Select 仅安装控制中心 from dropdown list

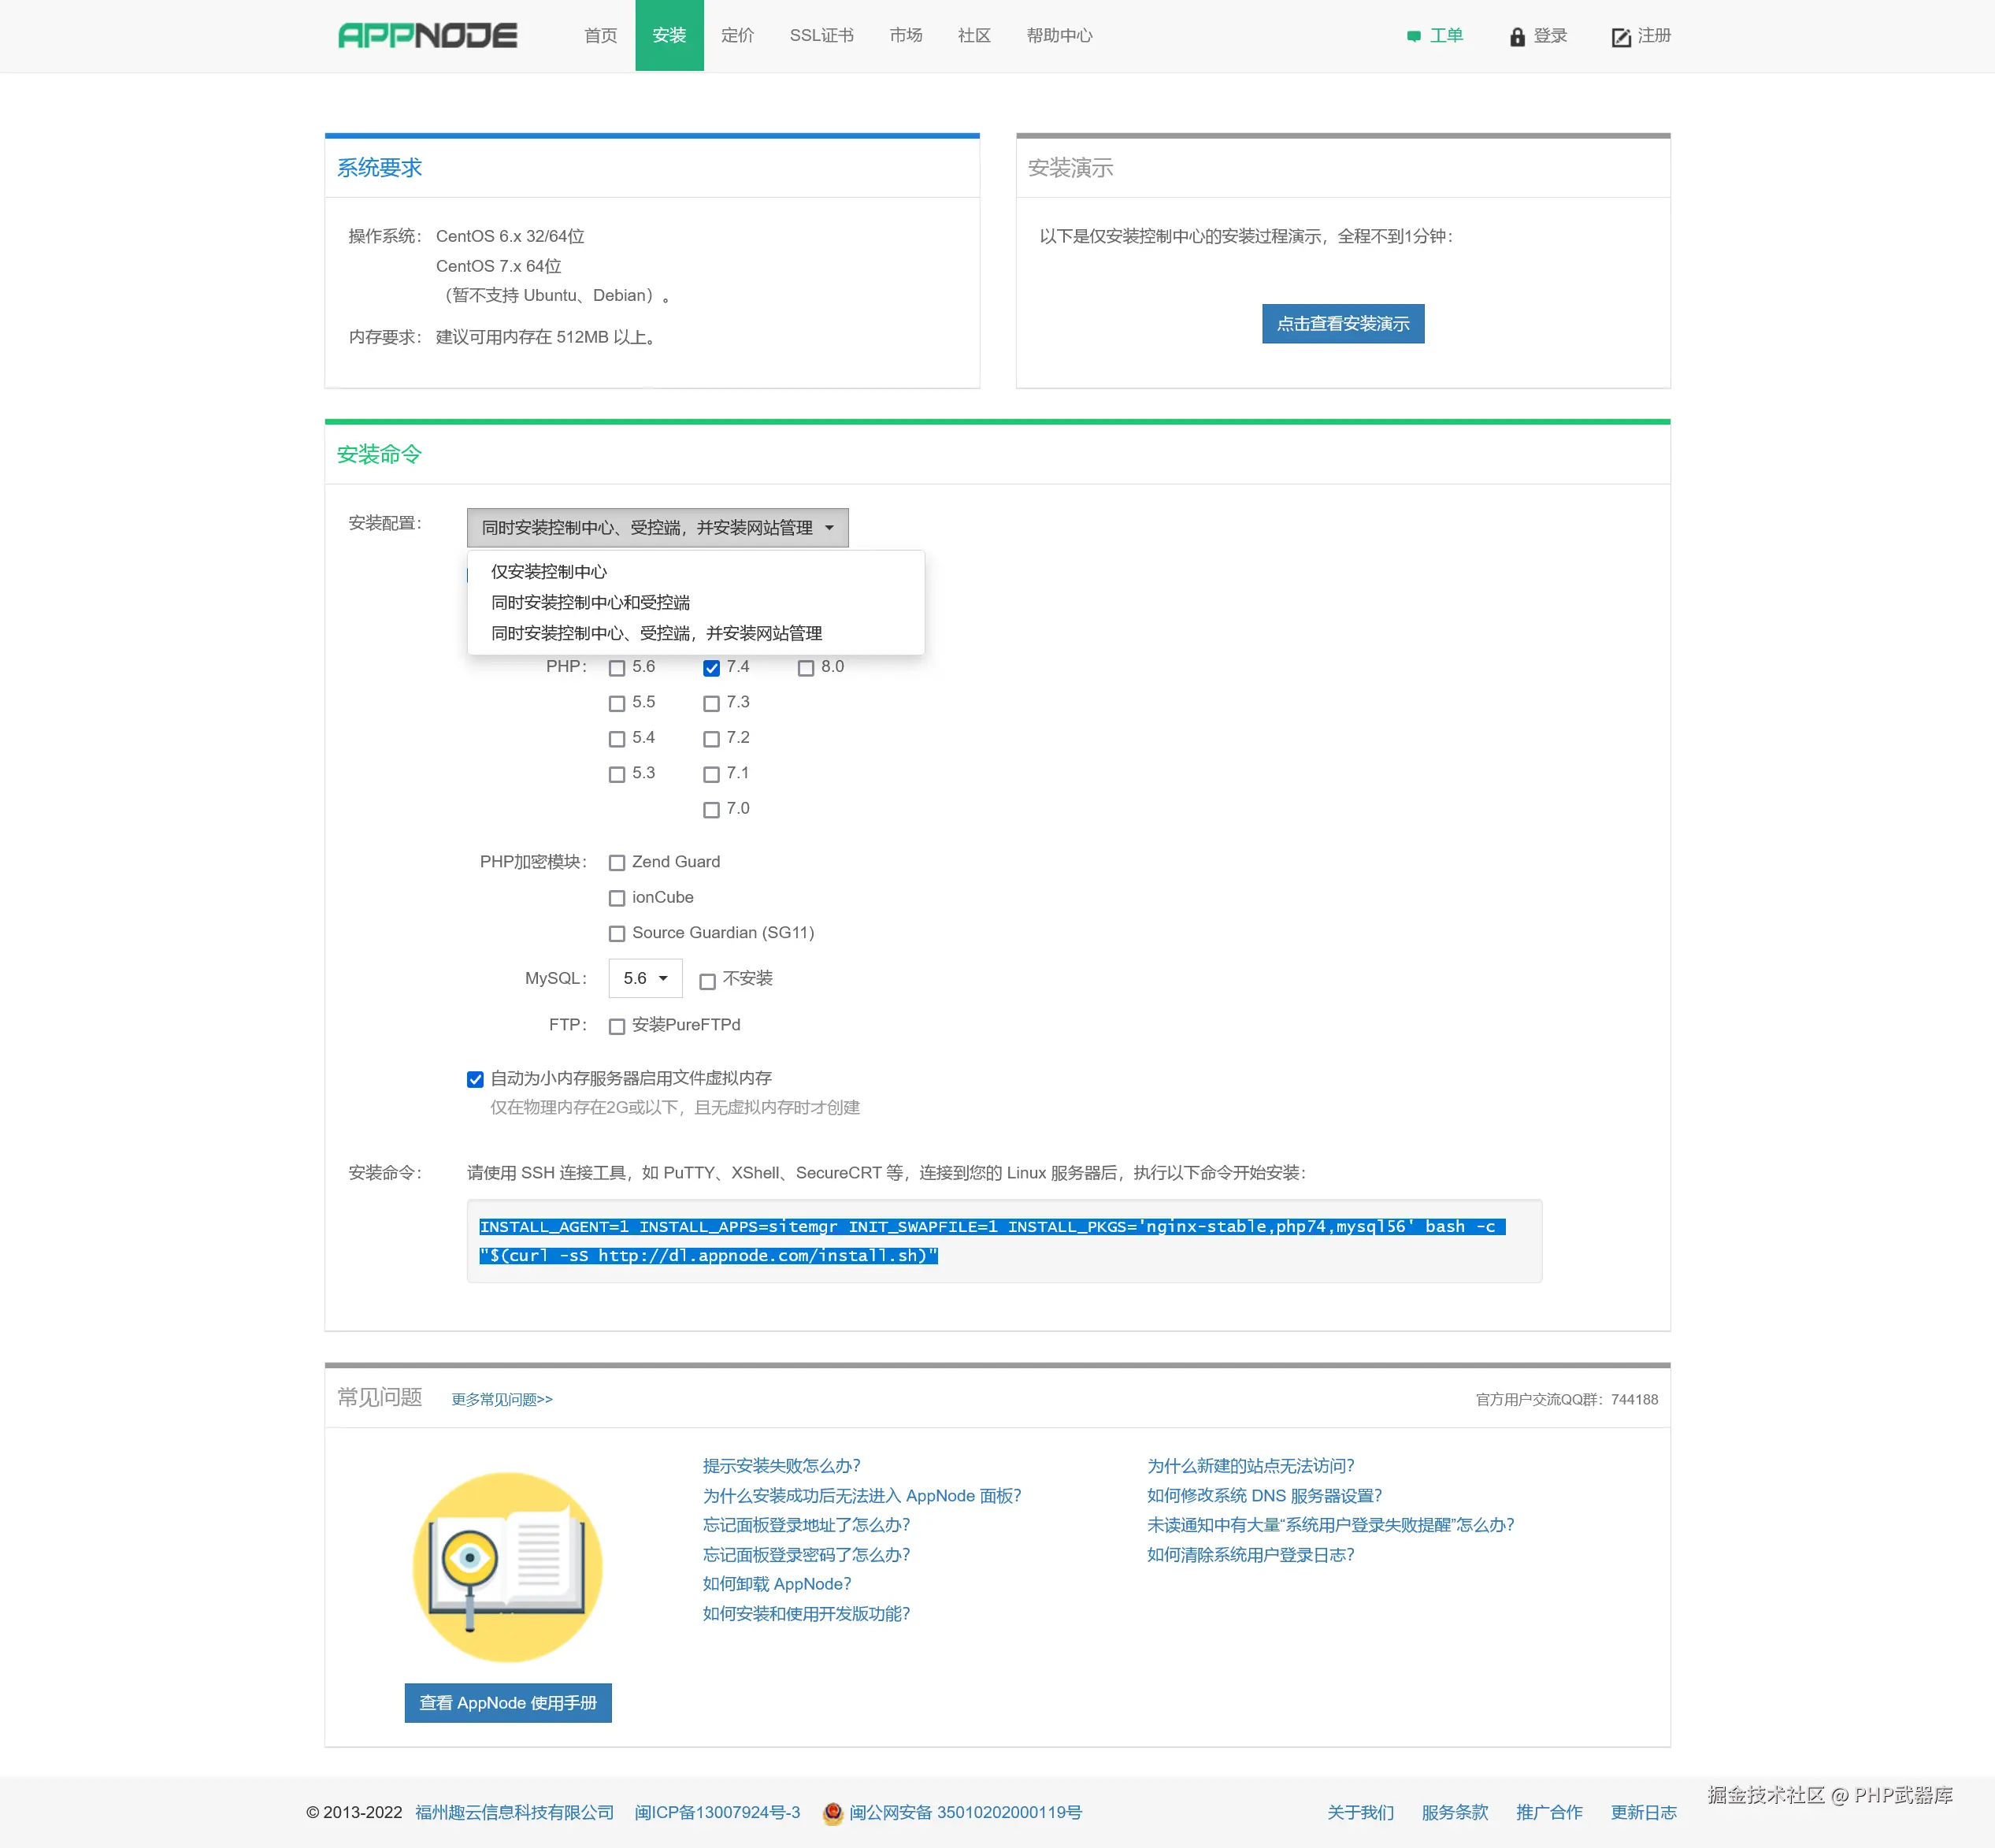549,572
